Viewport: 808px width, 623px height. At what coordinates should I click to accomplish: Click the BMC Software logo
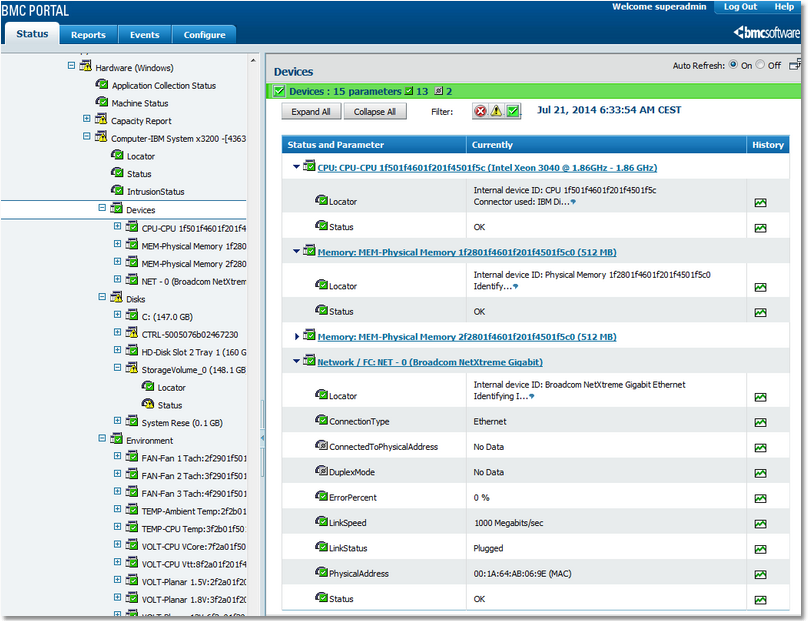[767, 32]
